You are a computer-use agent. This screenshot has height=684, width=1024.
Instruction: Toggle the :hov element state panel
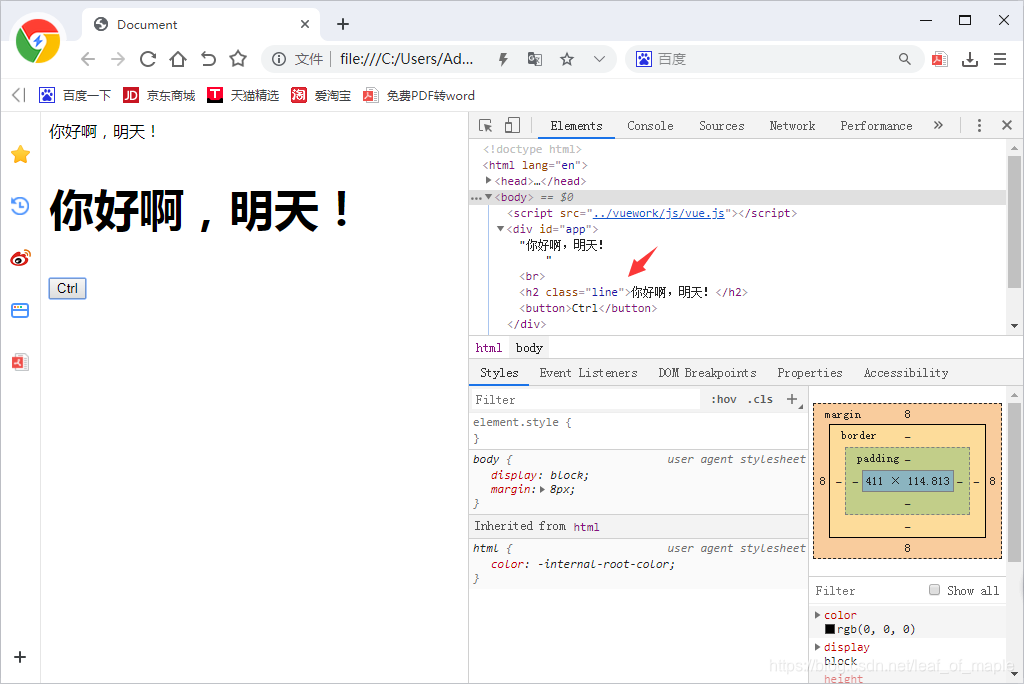(x=724, y=400)
